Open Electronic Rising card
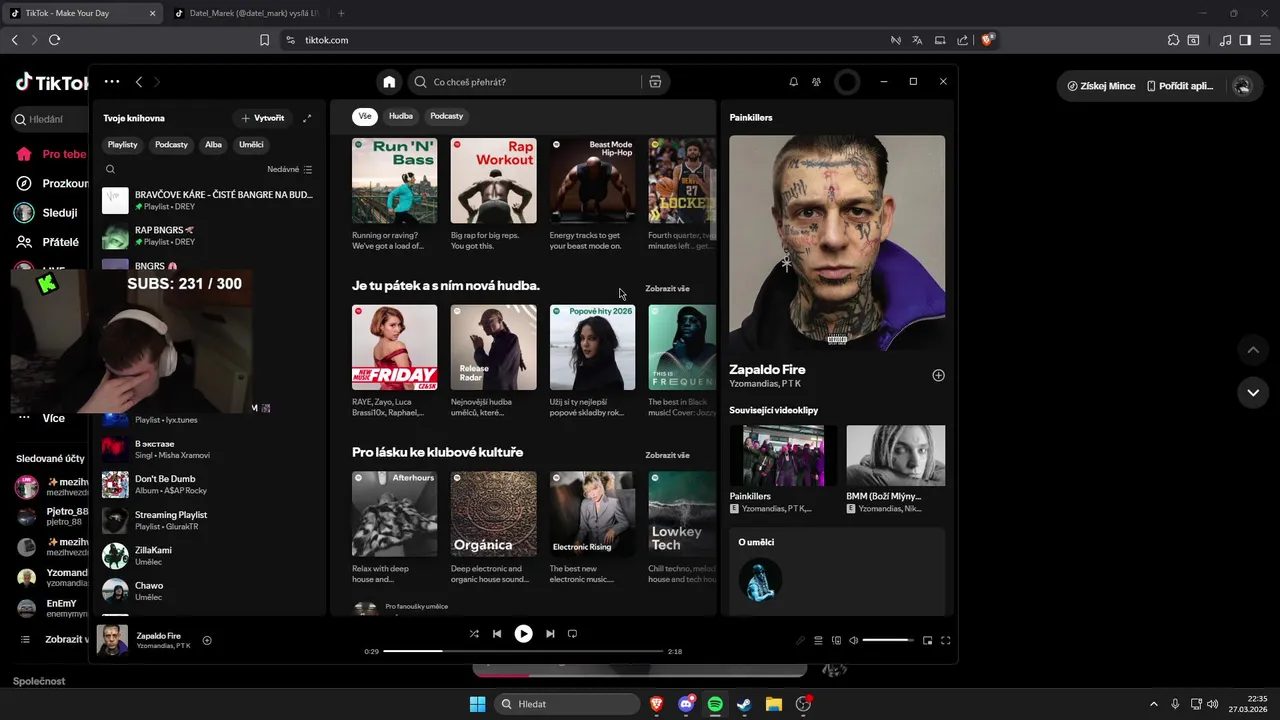 coord(592,529)
